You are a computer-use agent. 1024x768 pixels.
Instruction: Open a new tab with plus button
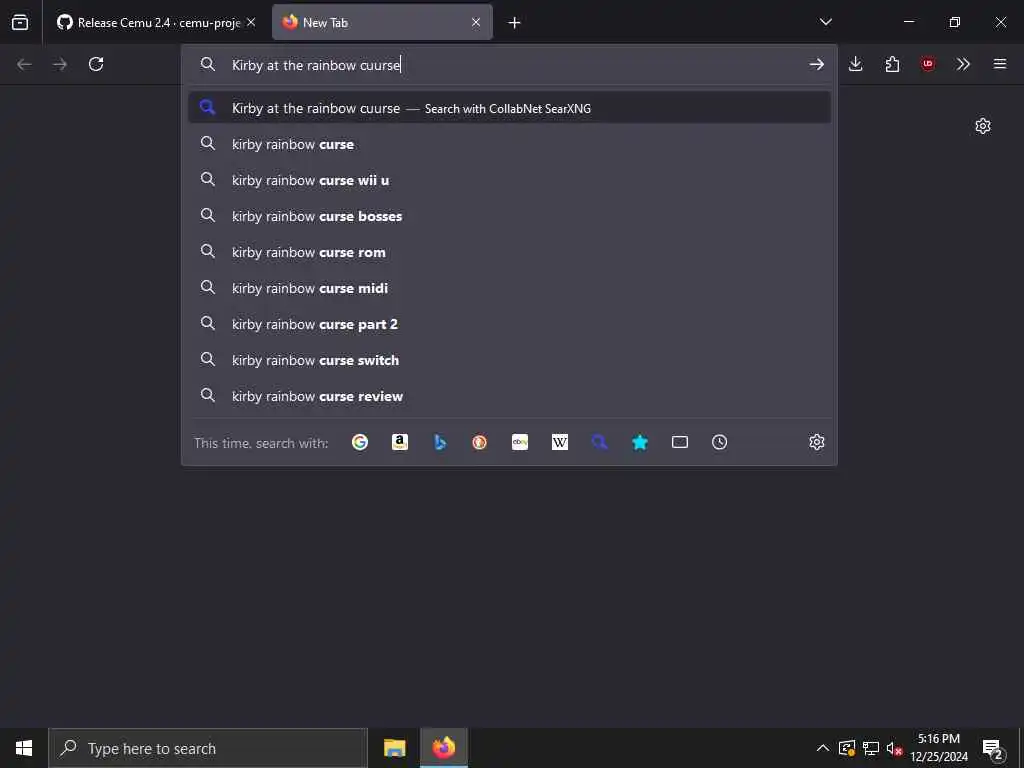pos(514,23)
